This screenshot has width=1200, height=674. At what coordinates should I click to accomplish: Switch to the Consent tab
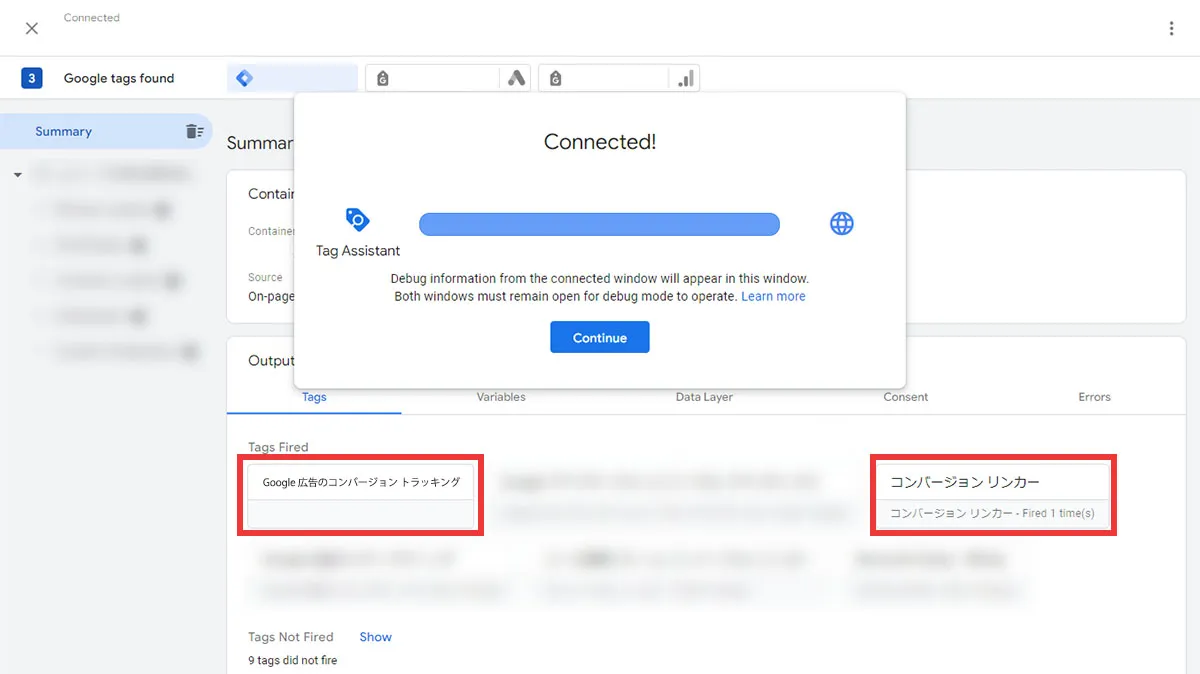[x=905, y=397]
